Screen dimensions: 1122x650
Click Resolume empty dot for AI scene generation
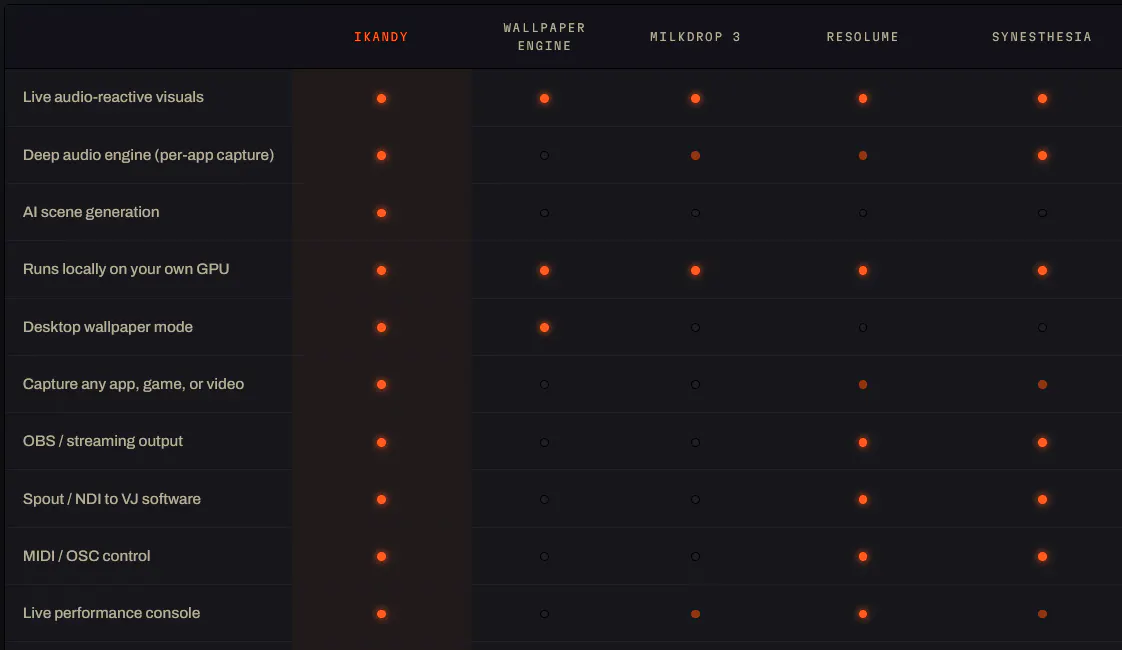tap(863, 213)
